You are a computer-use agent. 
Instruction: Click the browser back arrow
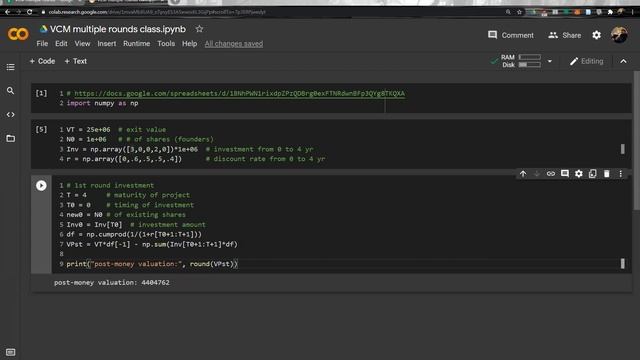(7, 12)
